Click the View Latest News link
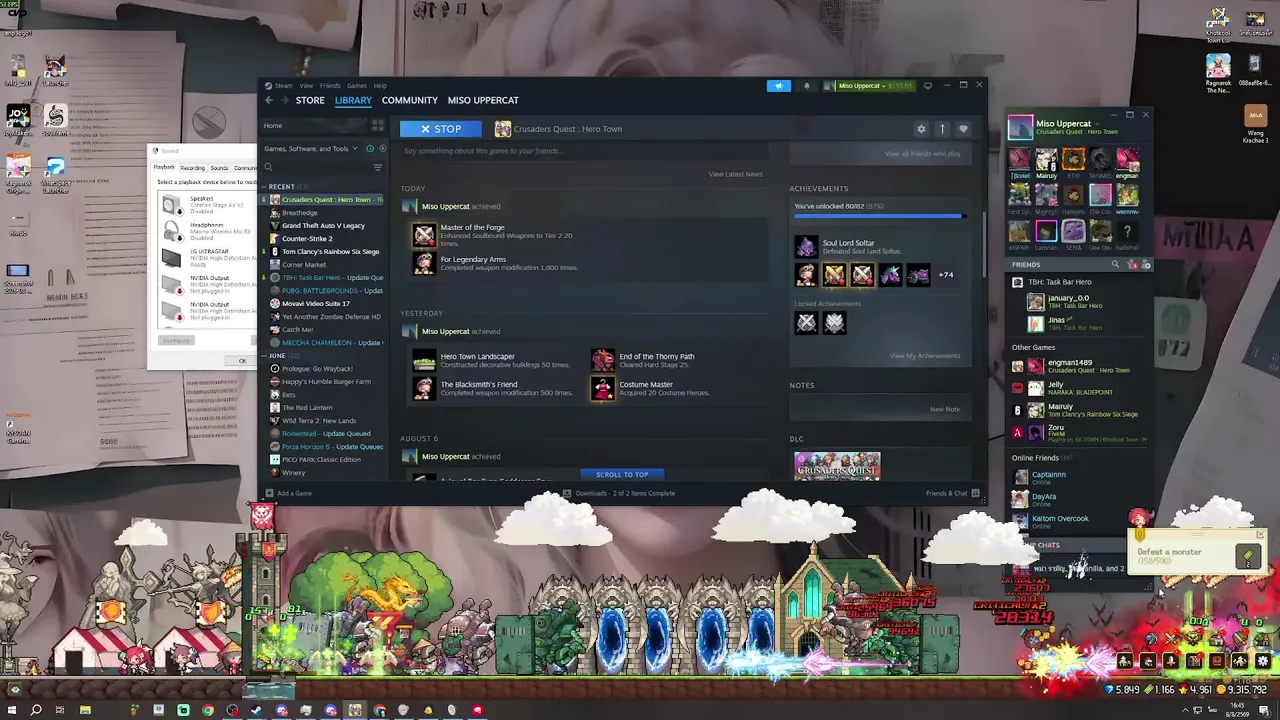 coord(735,174)
